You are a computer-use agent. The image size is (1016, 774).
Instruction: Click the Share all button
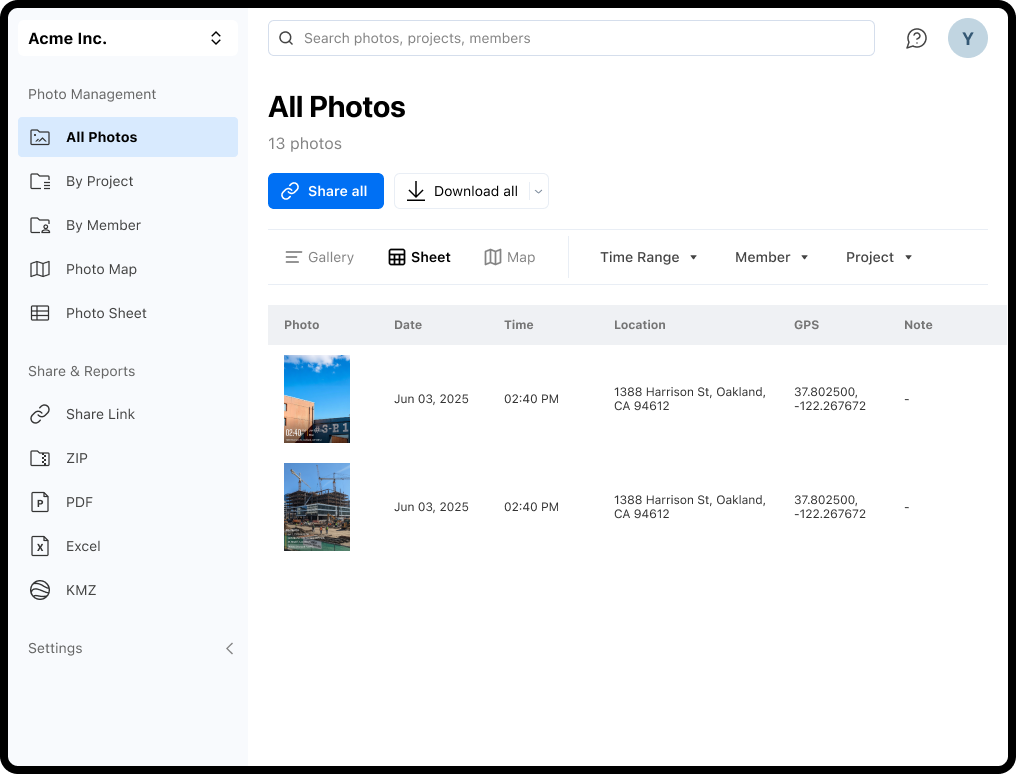[326, 191]
